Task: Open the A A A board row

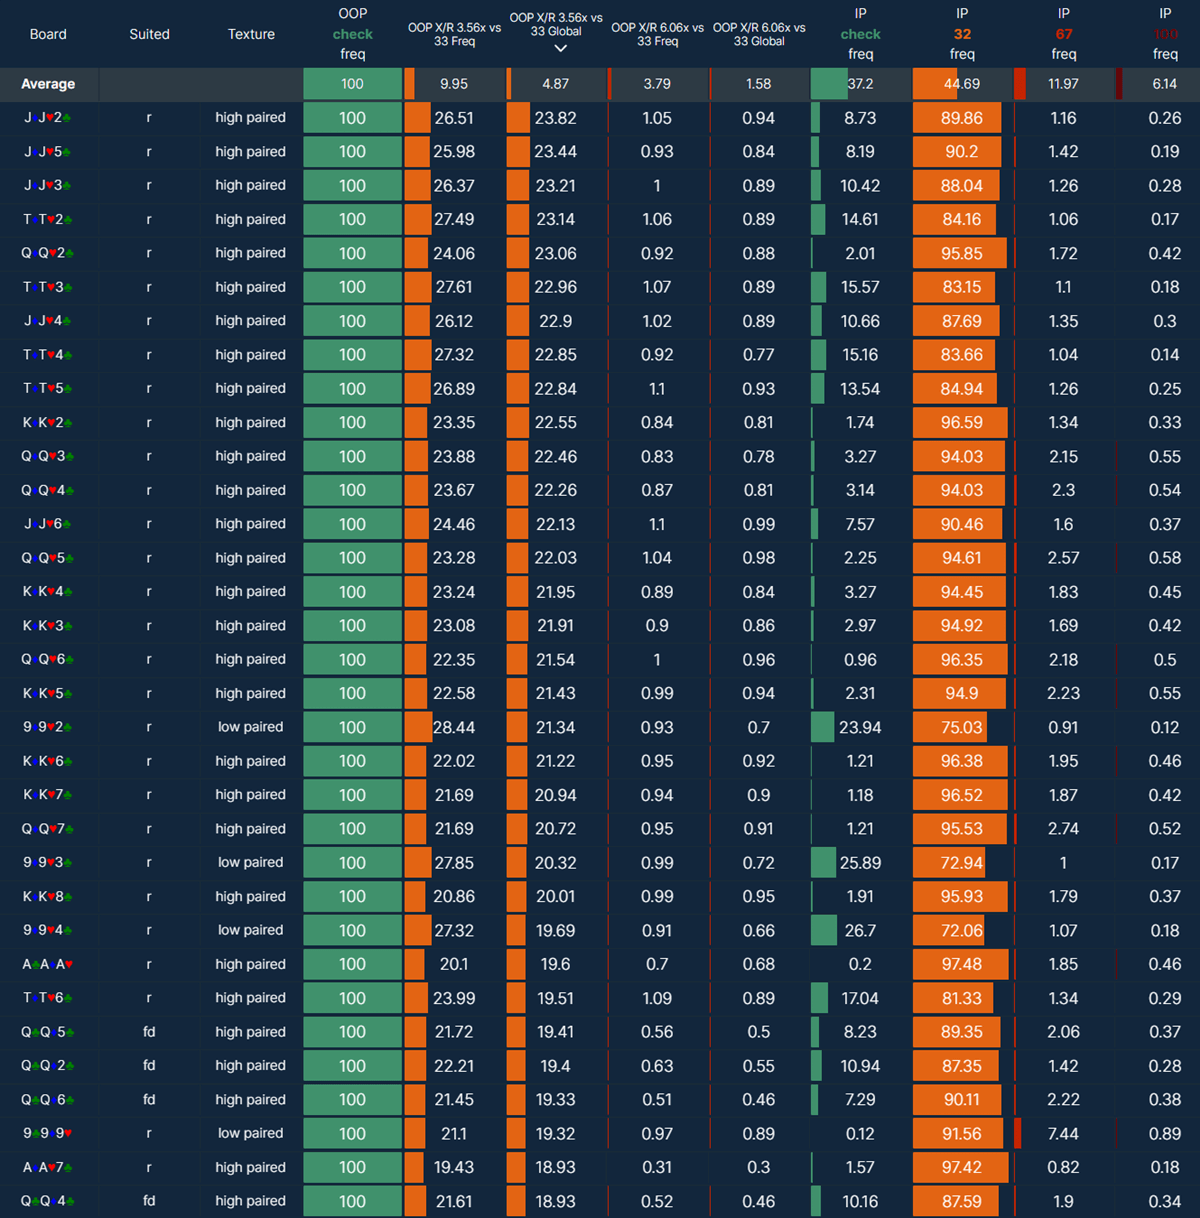Action: (48, 964)
